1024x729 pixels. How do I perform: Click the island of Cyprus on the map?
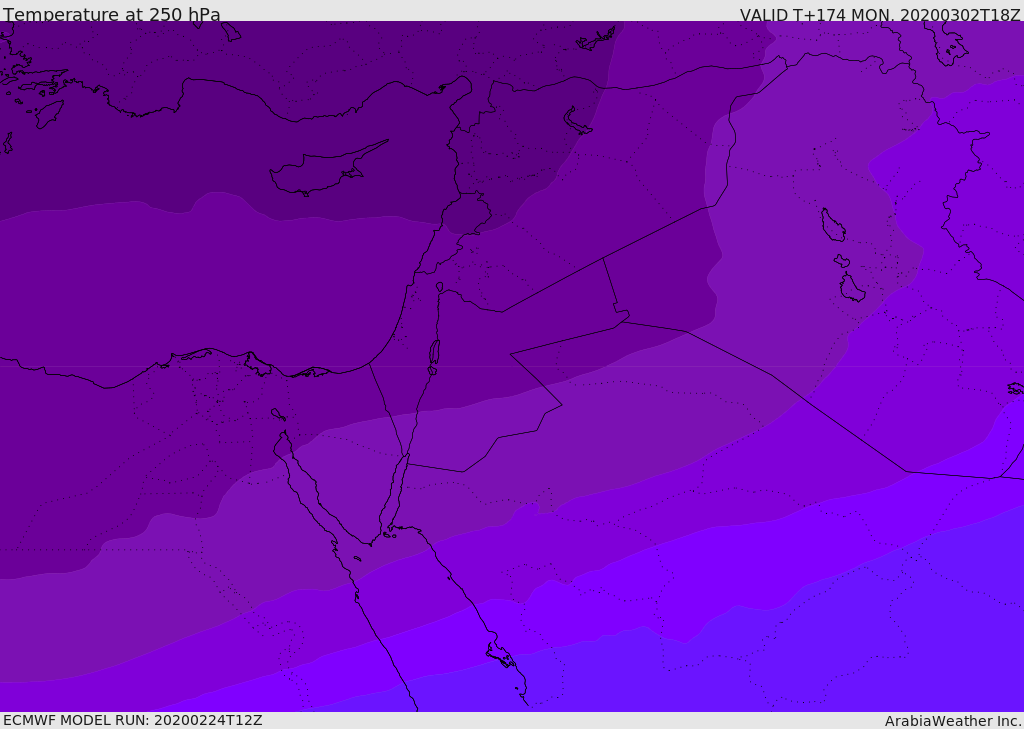[327, 170]
